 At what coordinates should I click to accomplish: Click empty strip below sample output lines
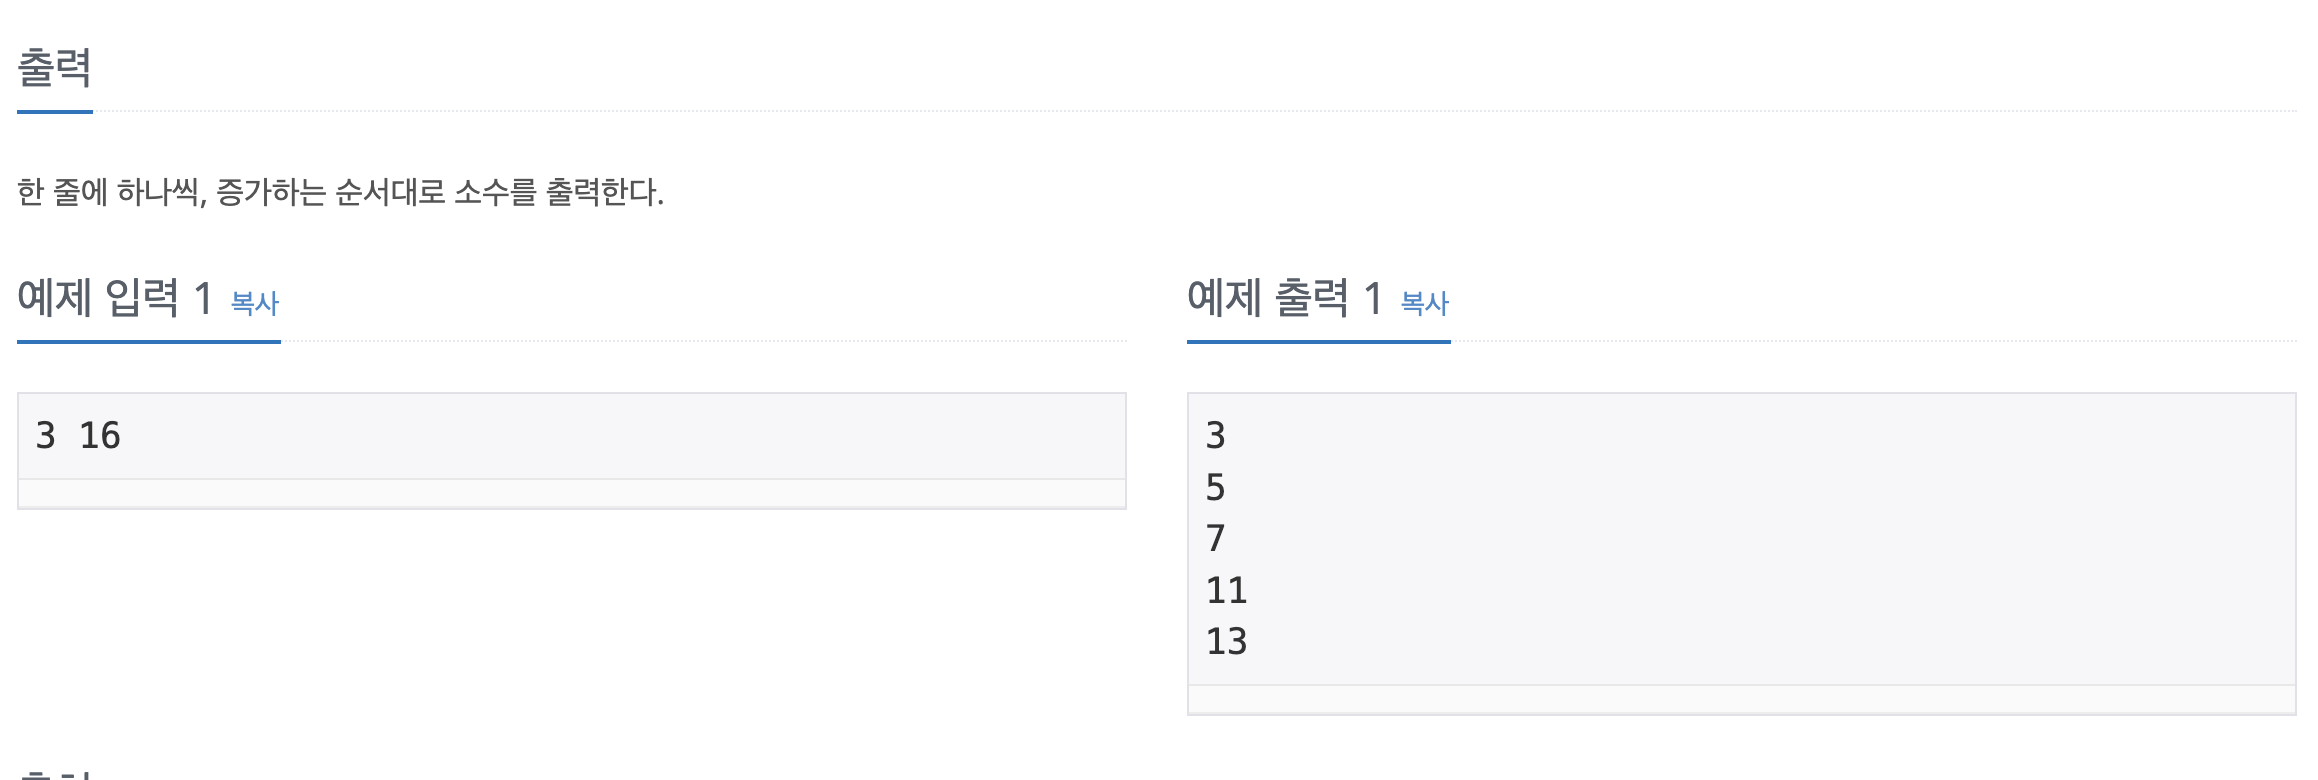coord(1742,699)
